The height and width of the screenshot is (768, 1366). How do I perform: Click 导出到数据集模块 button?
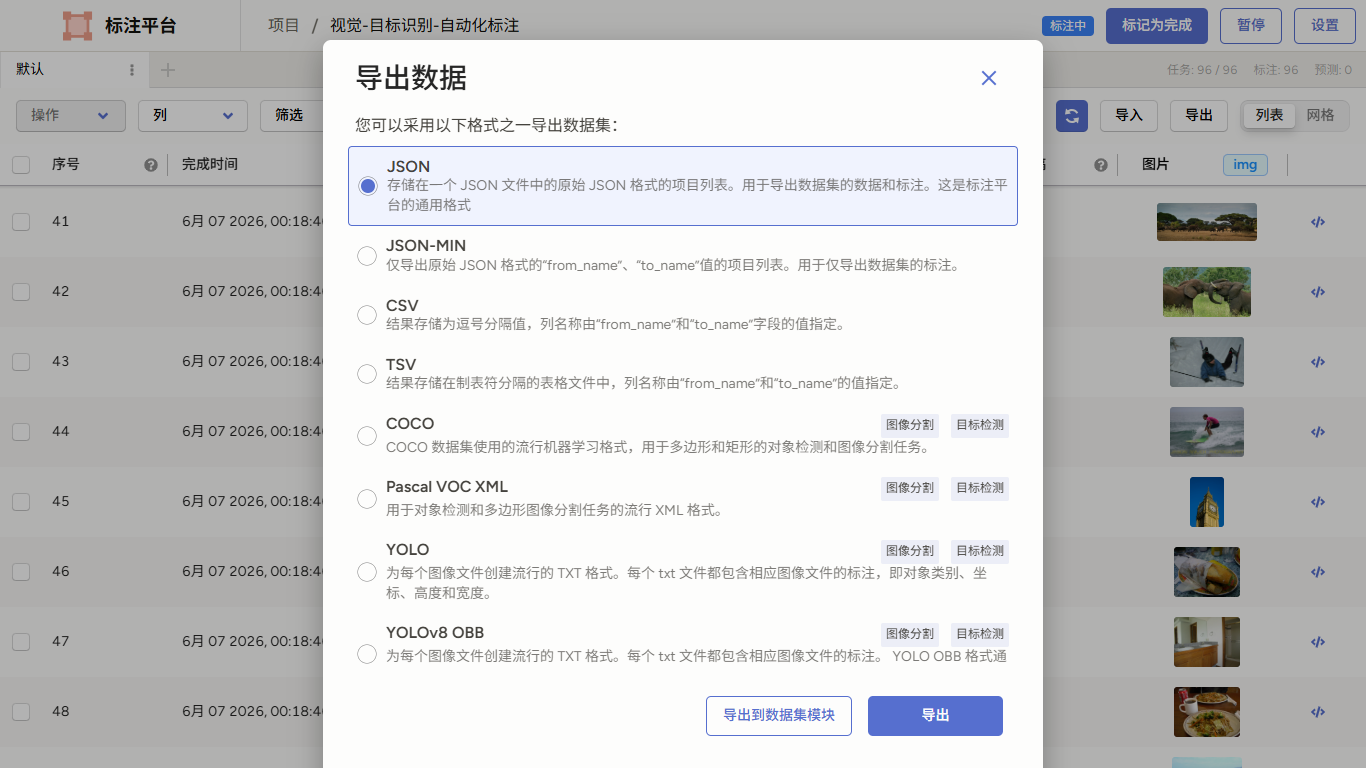(x=779, y=716)
